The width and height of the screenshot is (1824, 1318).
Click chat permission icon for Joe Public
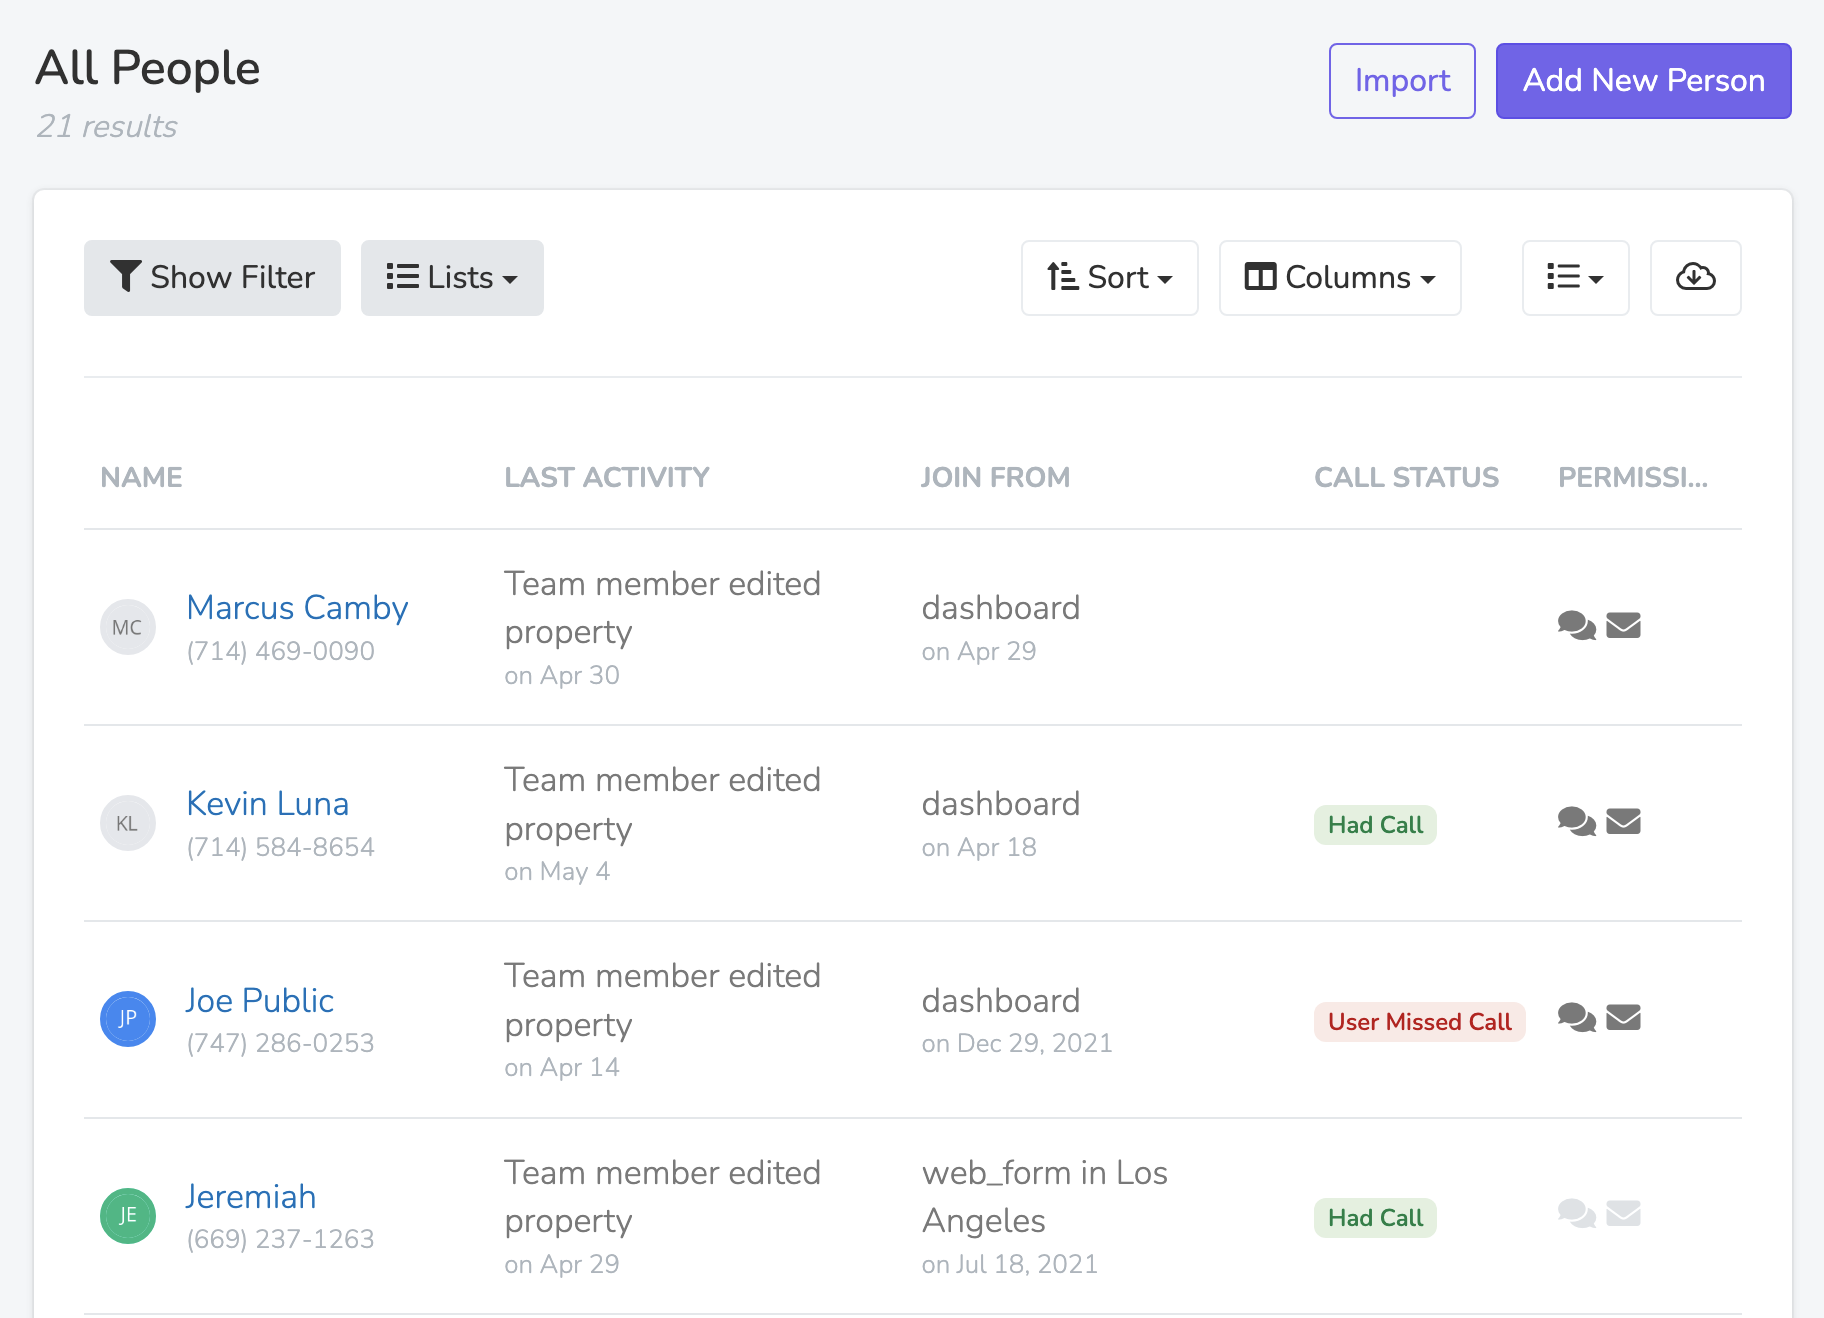click(1577, 1017)
